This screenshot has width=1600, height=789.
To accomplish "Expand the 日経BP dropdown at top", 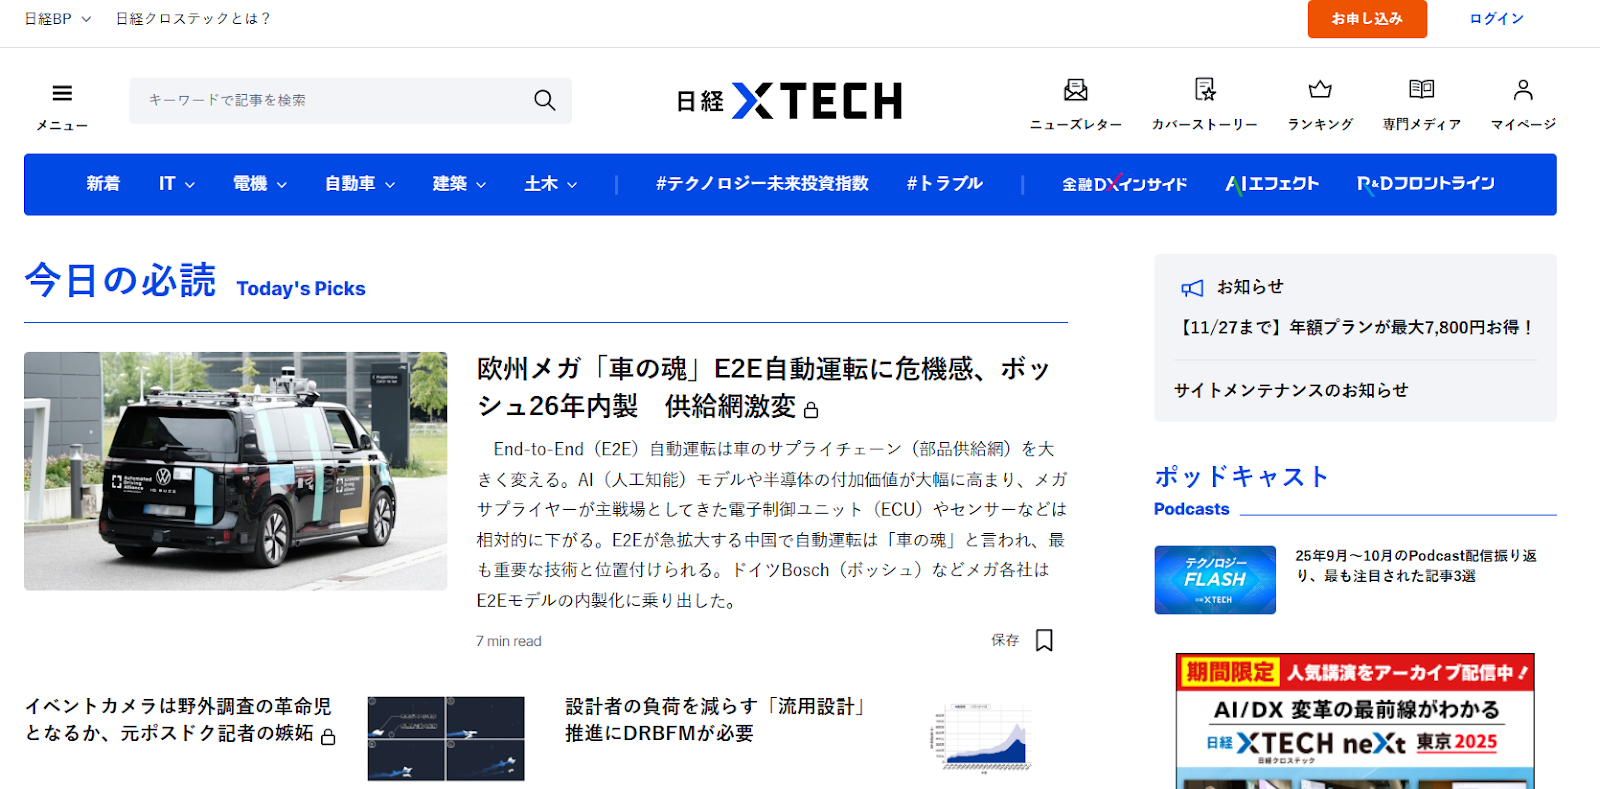I will (57, 19).
